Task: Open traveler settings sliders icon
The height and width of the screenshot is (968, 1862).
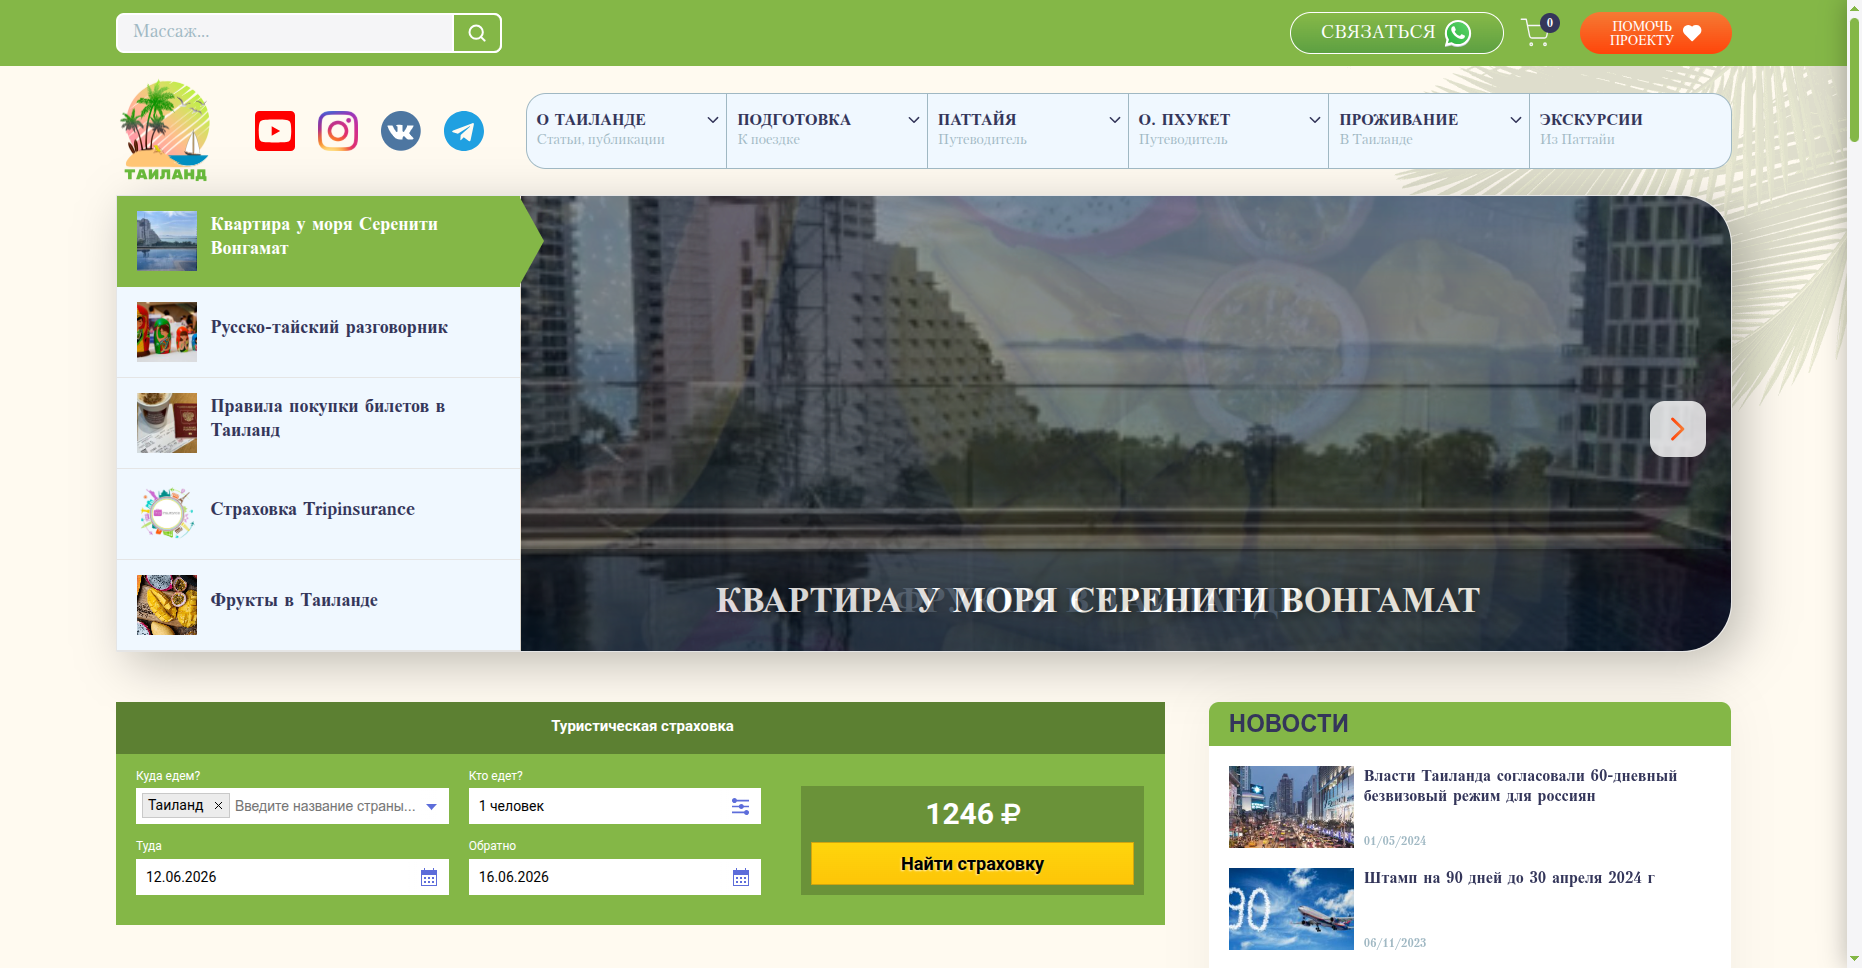Action: coord(740,806)
